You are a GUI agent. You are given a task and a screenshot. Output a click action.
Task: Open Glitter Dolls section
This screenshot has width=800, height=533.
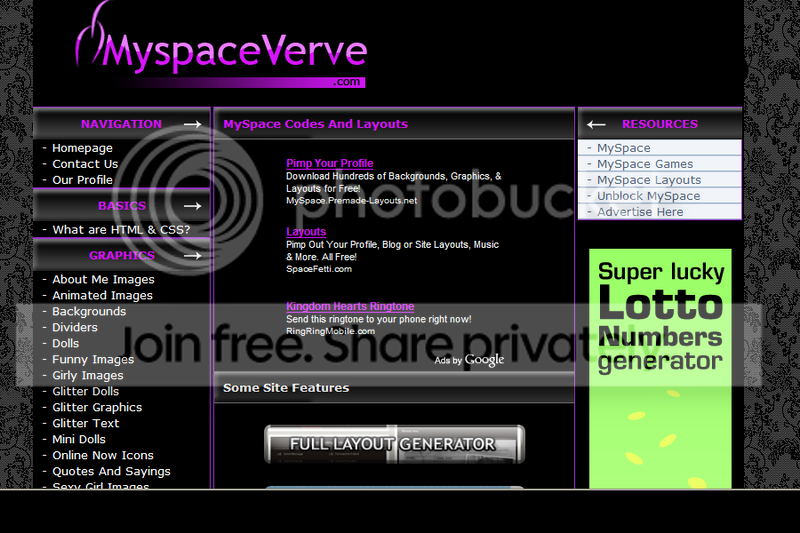(x=85, y=391)
